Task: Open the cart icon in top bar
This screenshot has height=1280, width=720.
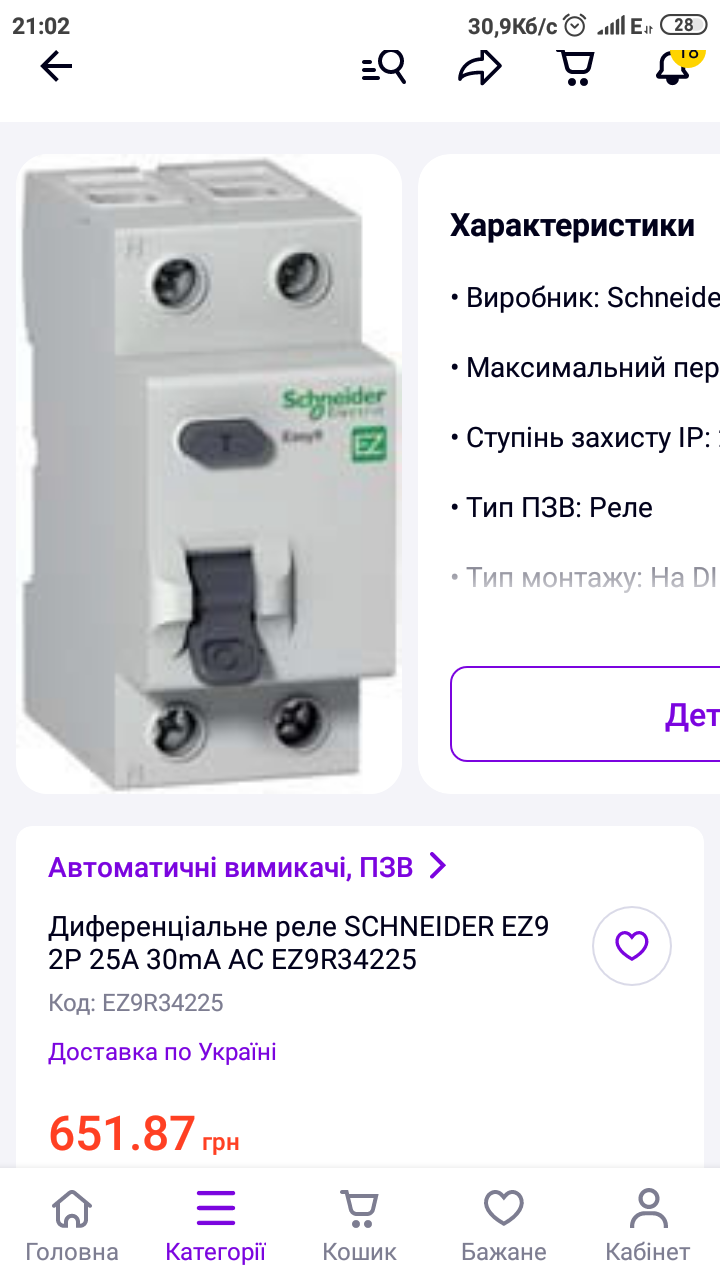Action: (x=575, y=67)
